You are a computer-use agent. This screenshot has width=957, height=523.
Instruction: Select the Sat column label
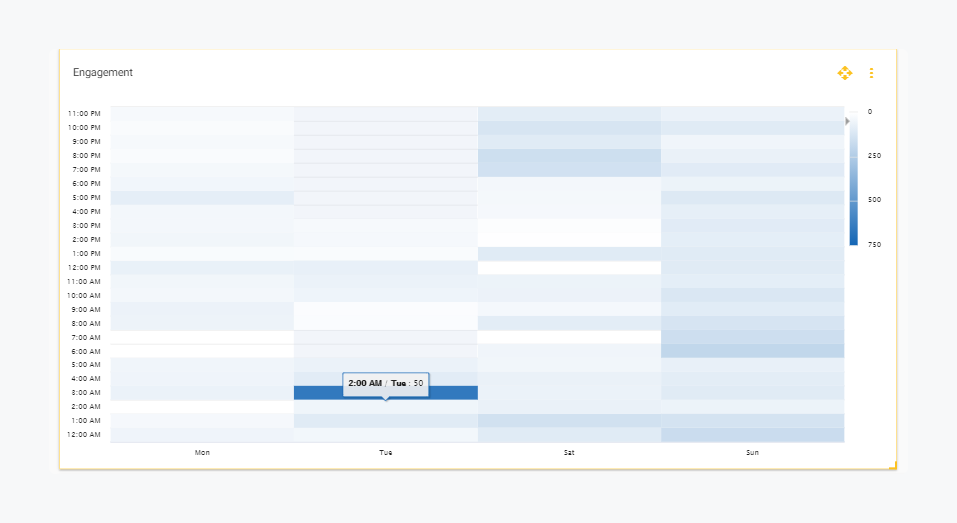(x=569, y=453)
